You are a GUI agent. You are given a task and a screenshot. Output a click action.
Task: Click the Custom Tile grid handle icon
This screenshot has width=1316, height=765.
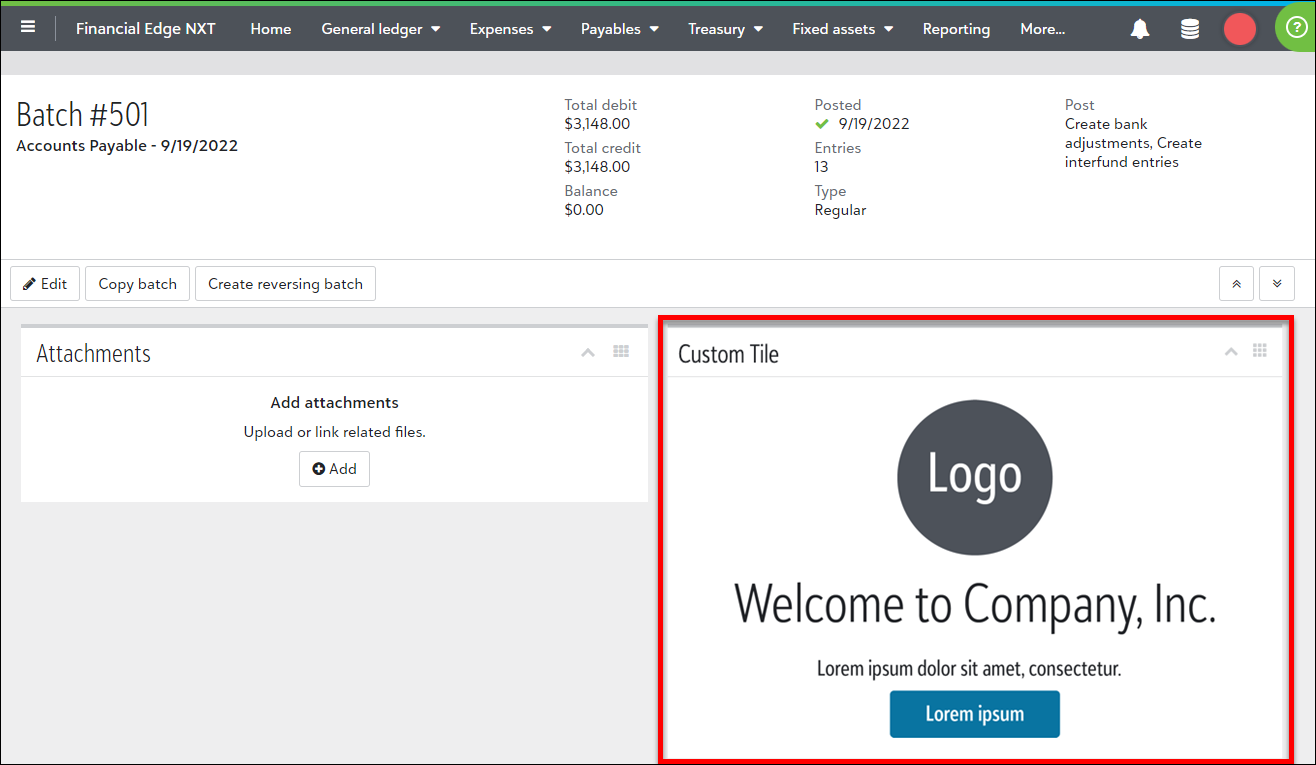[x=1260, y=351]
